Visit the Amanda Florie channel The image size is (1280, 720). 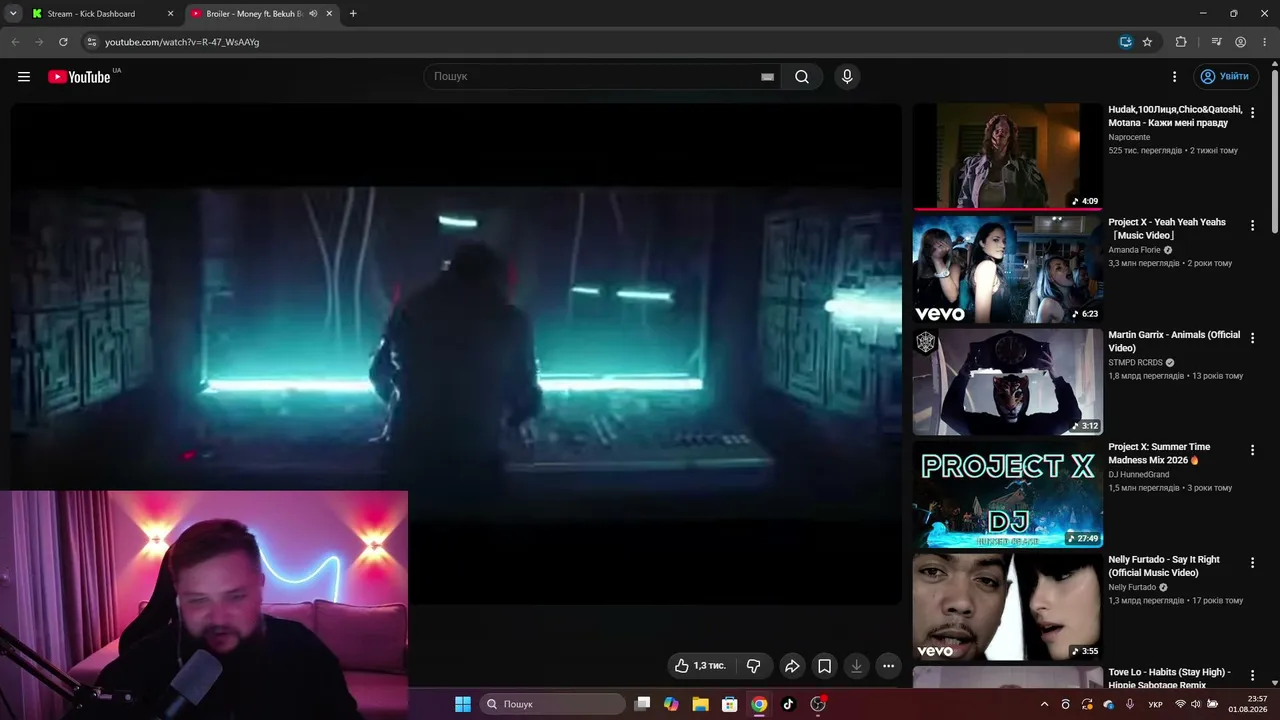pos(1134,250)
